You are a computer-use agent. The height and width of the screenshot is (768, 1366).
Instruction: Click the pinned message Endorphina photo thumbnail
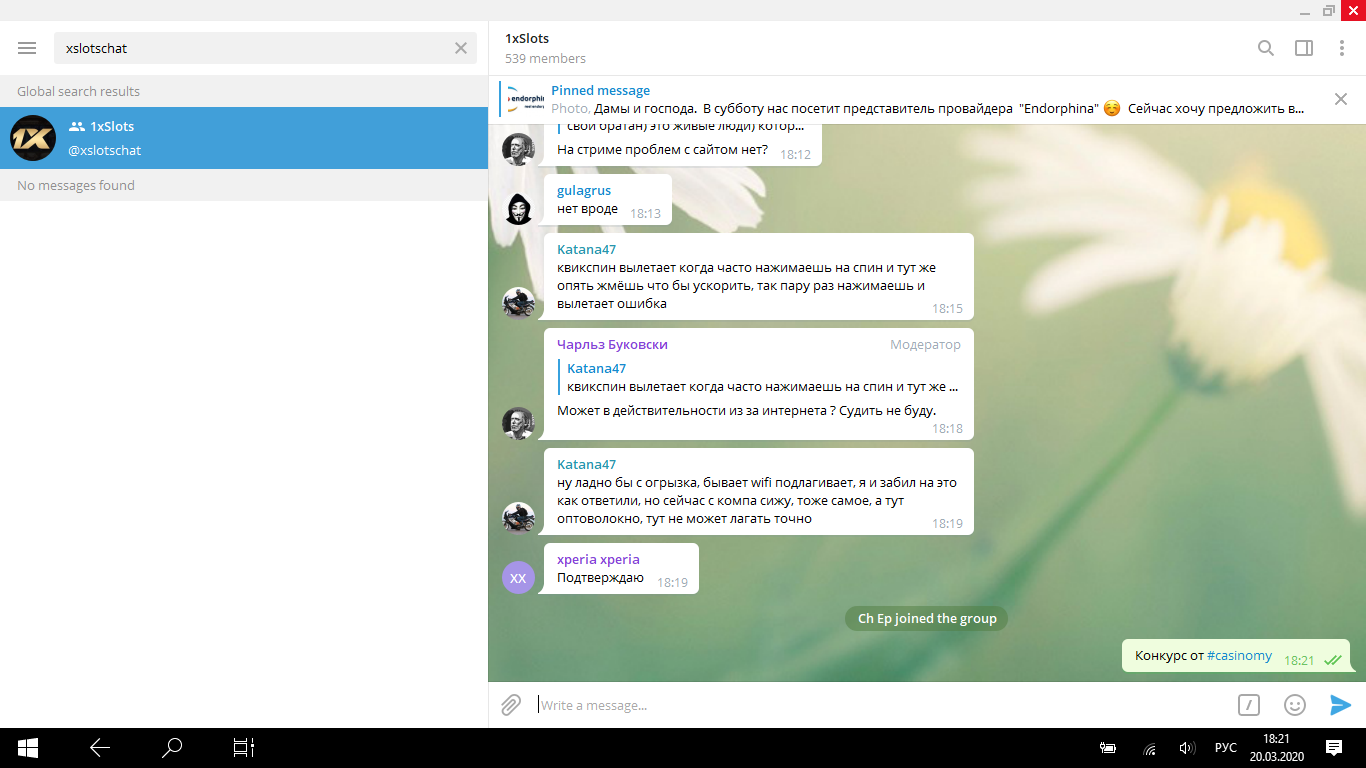tap(525, 99)
